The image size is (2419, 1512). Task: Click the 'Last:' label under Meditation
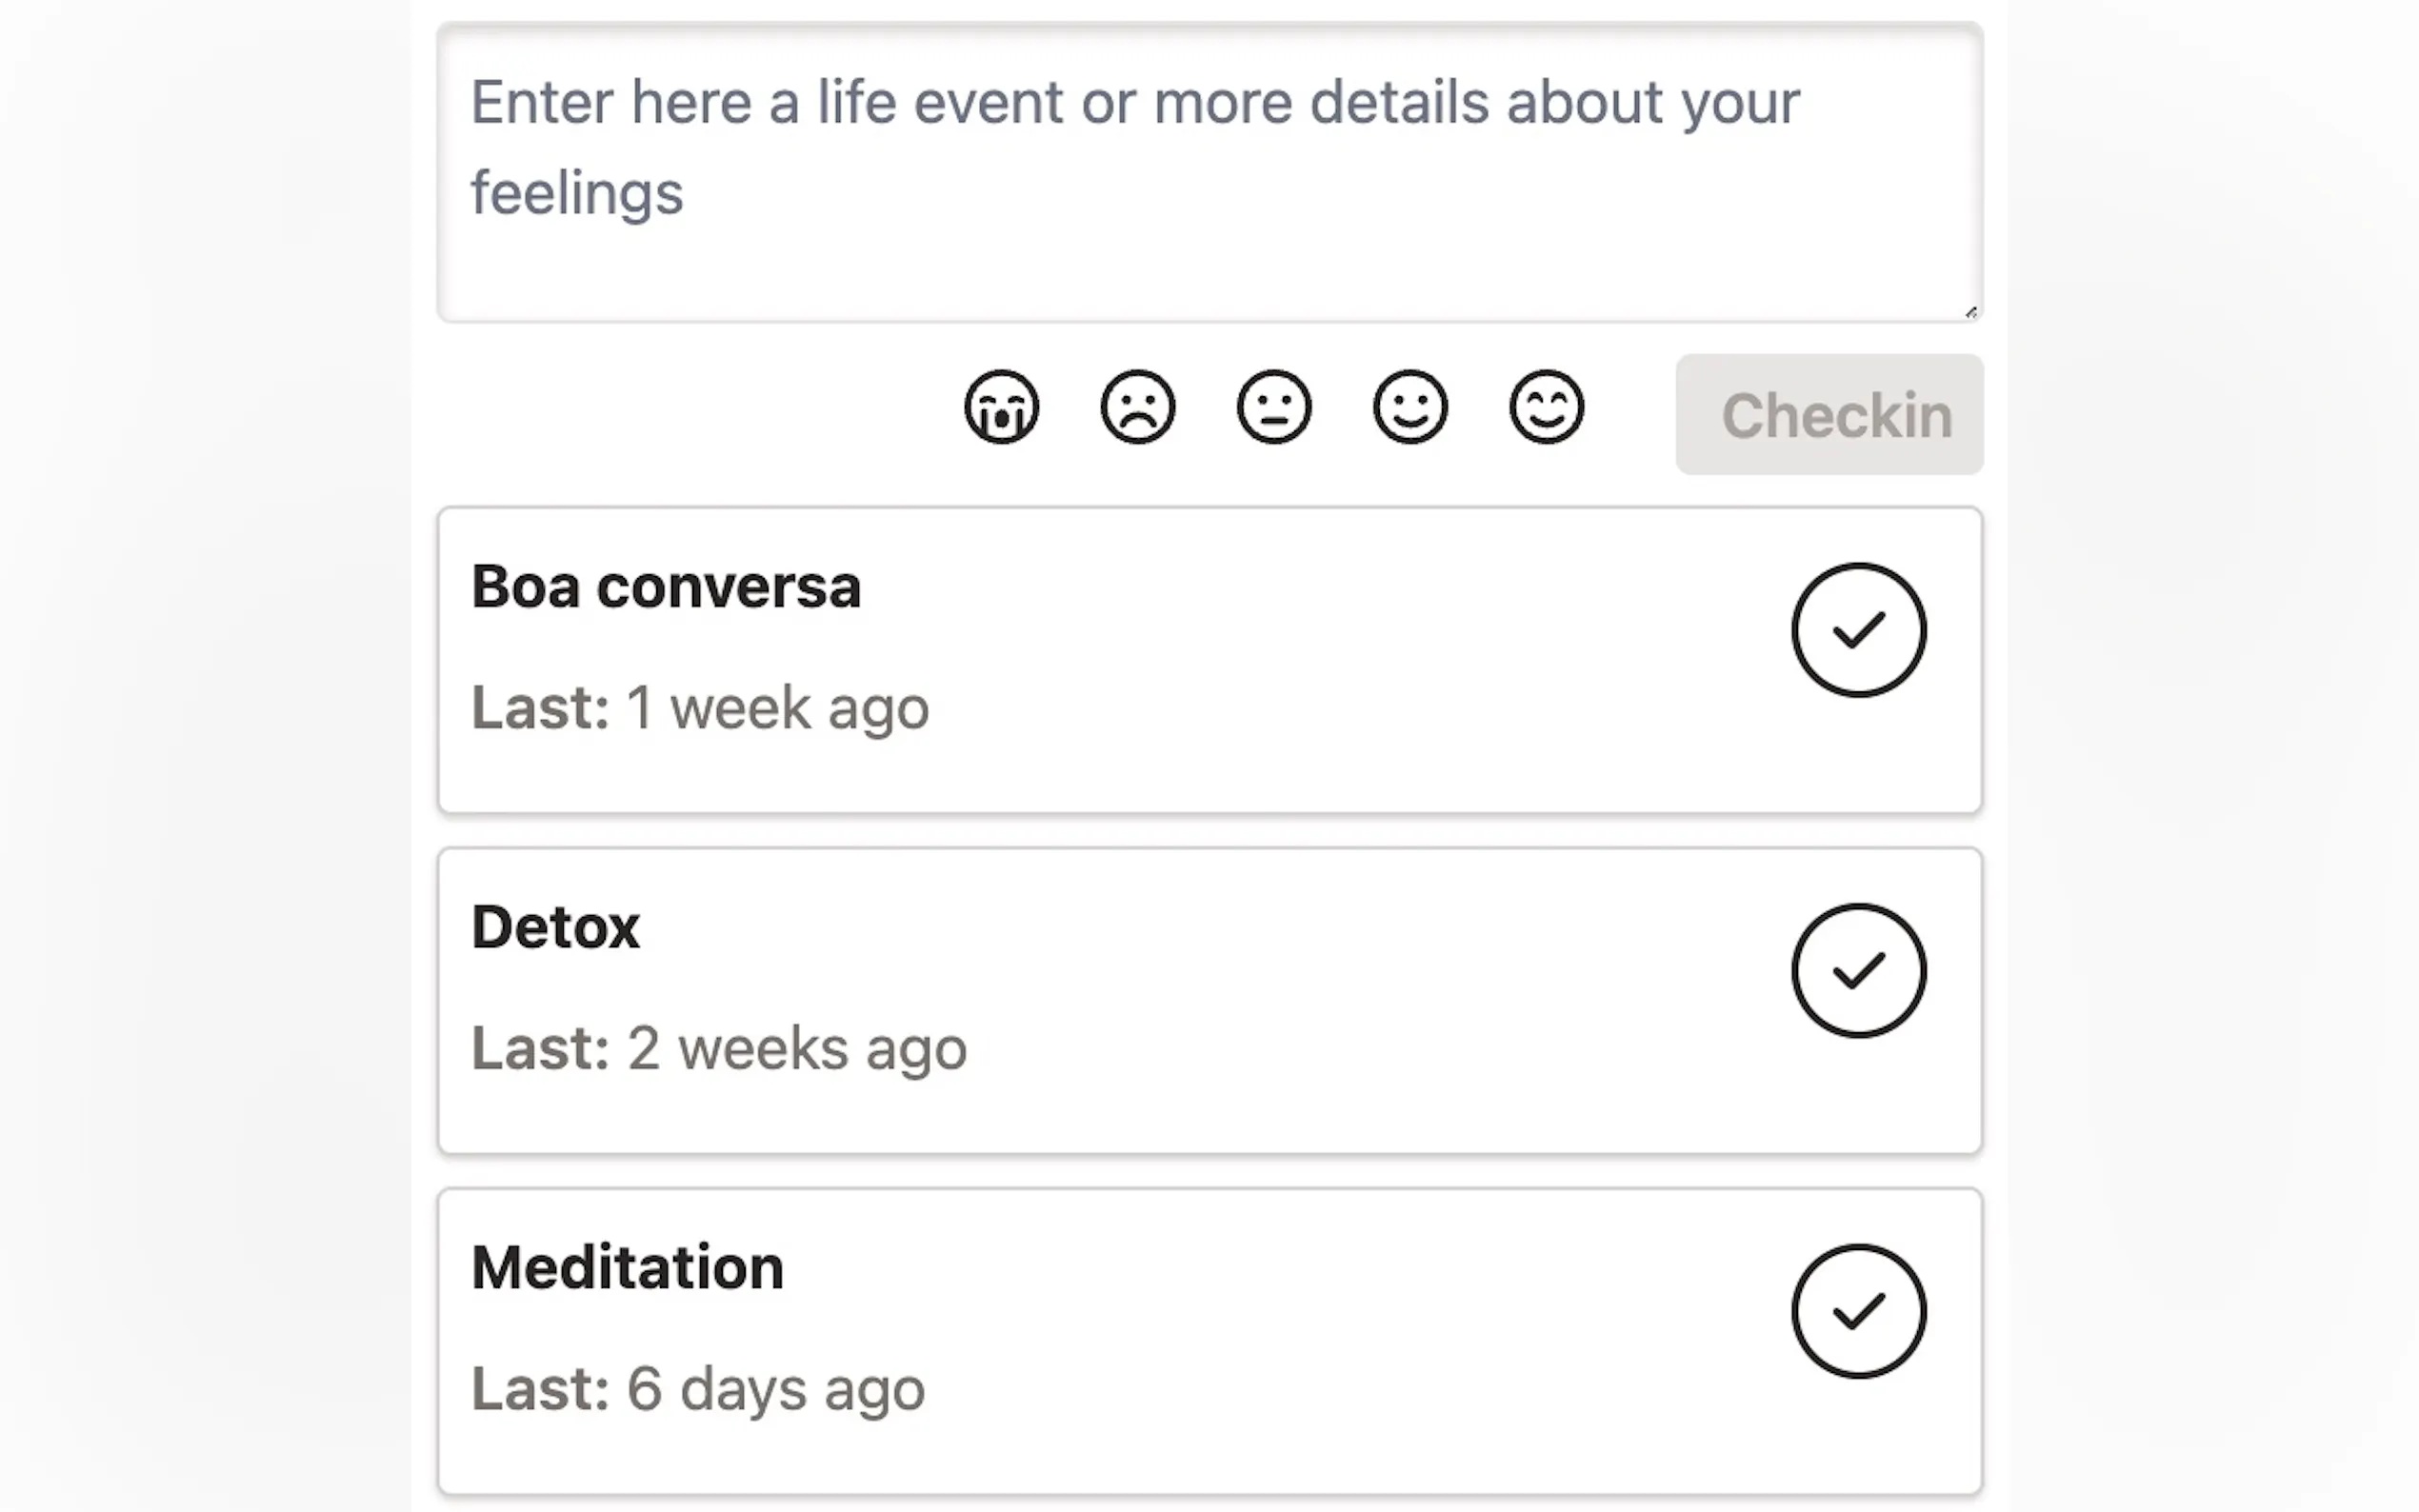pyautogui.click(x=540, y=1389)
